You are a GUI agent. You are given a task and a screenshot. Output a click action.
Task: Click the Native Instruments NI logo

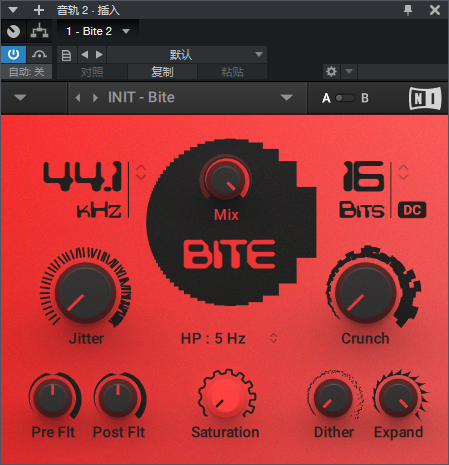point(425,98)
